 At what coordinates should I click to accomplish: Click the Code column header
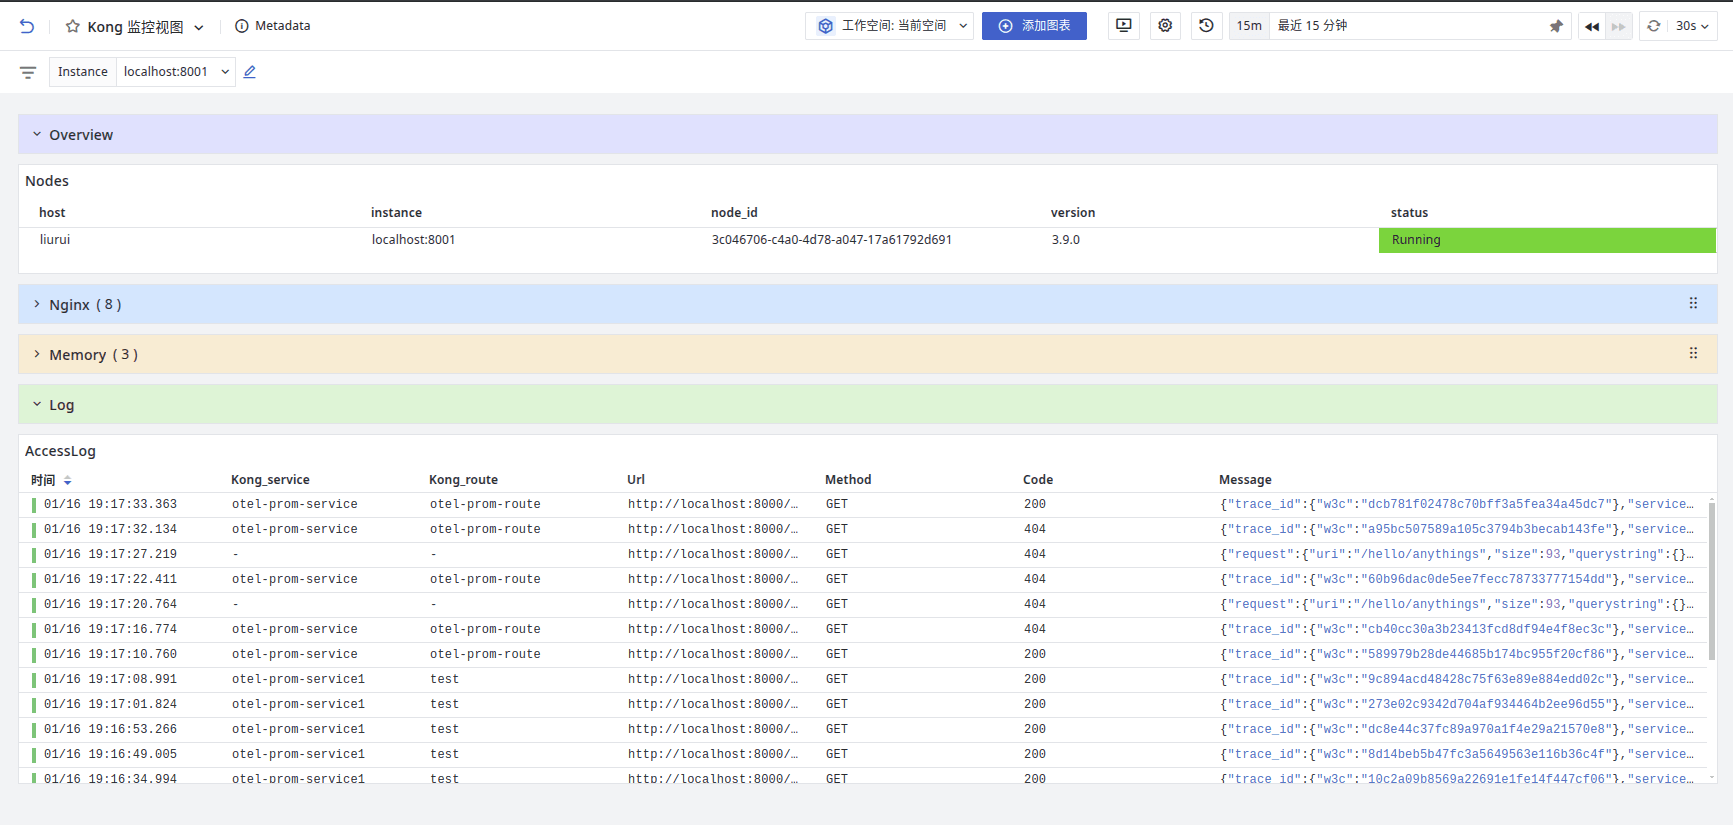[x=1038, y=480]
